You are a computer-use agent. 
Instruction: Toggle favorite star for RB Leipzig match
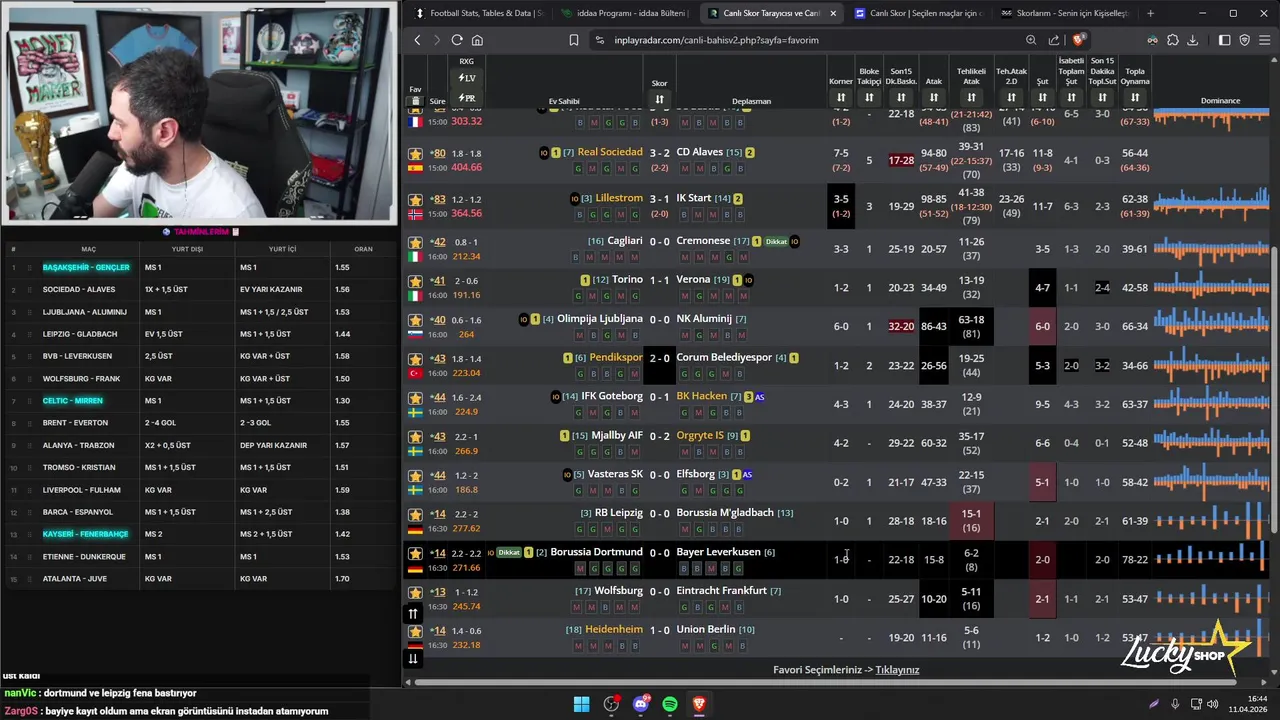coord(415,515)
